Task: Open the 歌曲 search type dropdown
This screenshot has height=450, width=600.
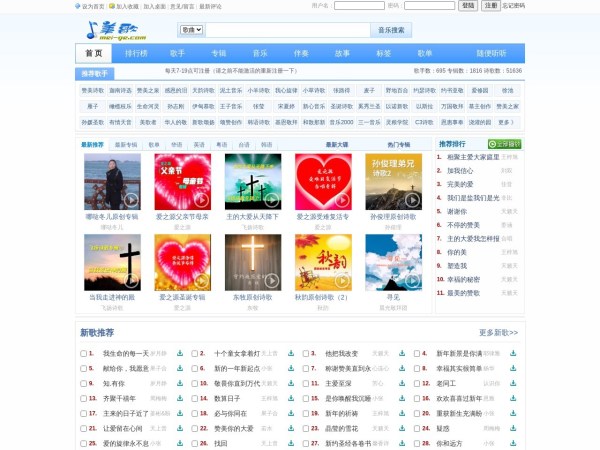Action: [x=191, y=30]
